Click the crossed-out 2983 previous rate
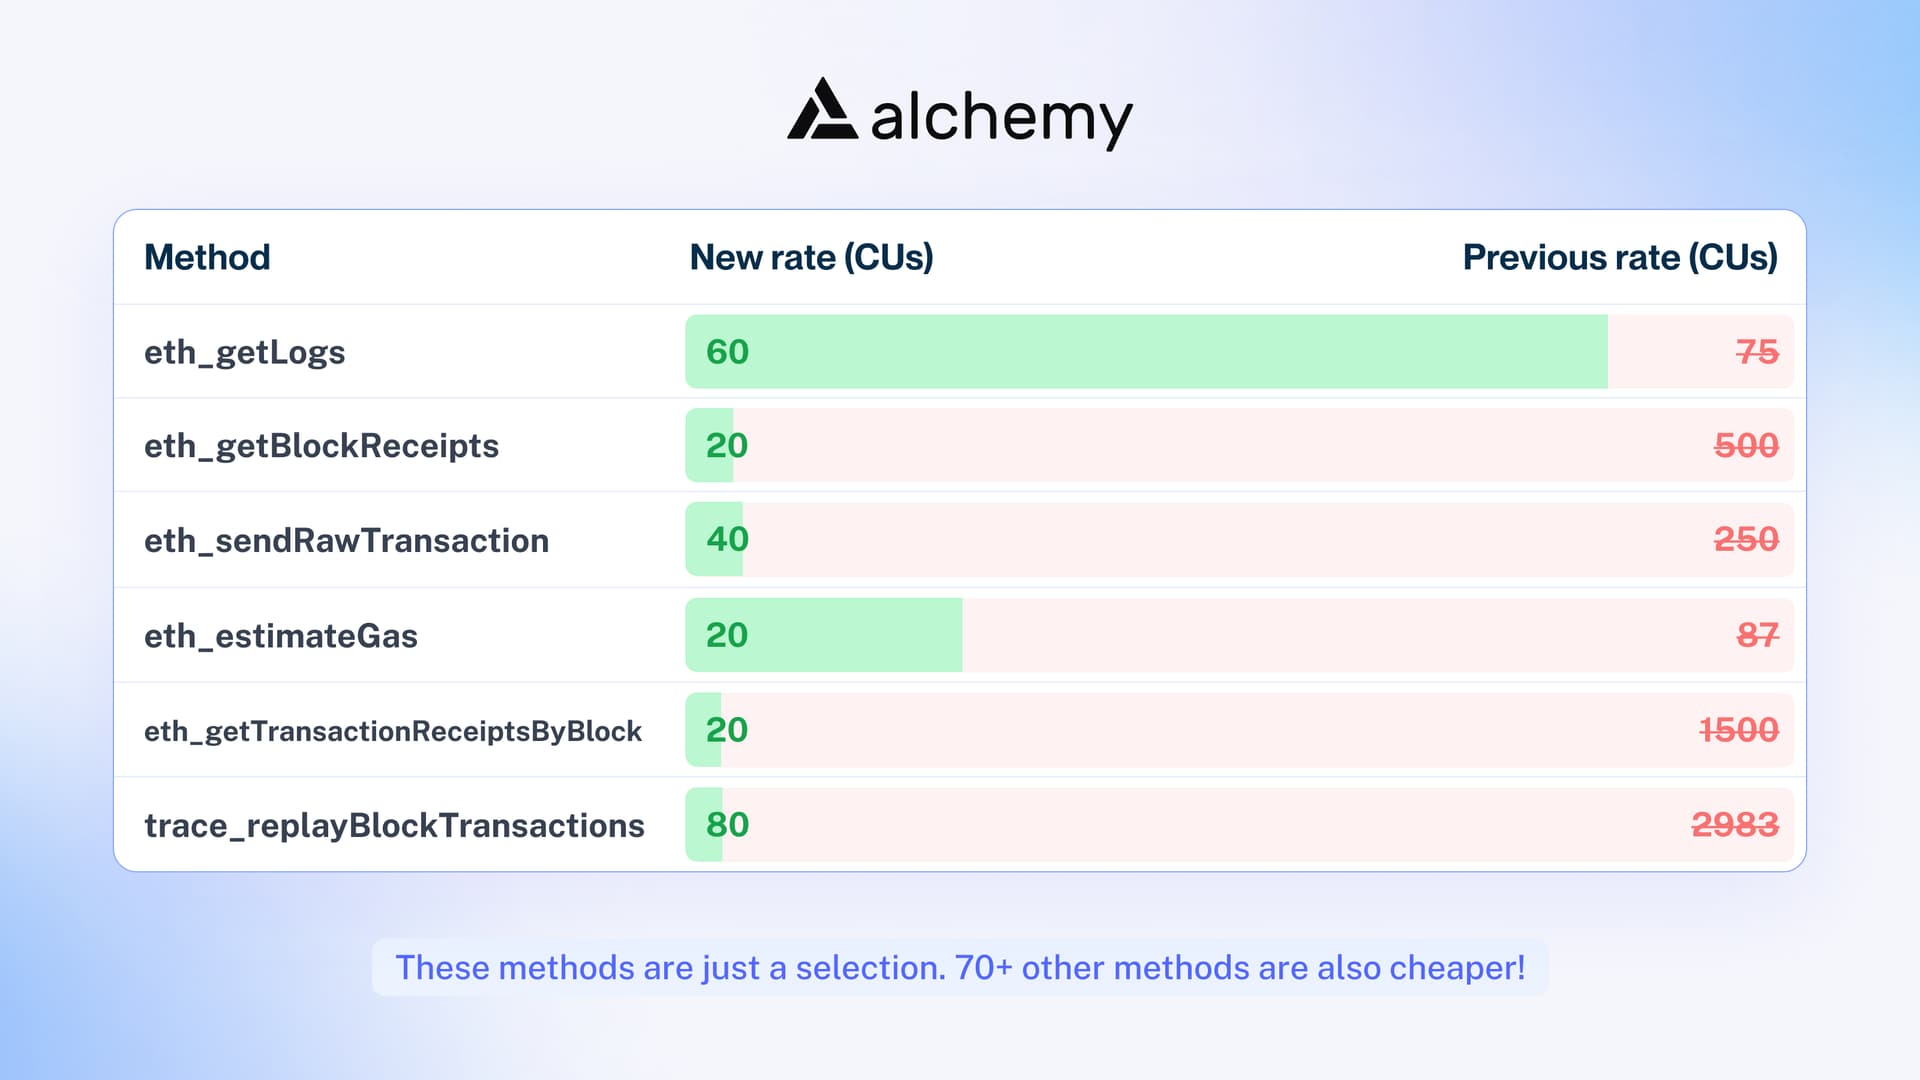The image size is (1920, 1080). click(x=1735, y=825)
